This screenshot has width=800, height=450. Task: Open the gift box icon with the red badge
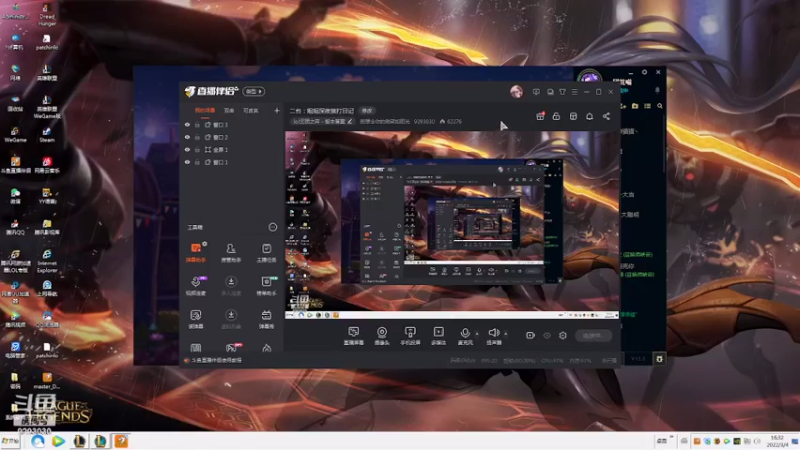click(x=540, y=116)
